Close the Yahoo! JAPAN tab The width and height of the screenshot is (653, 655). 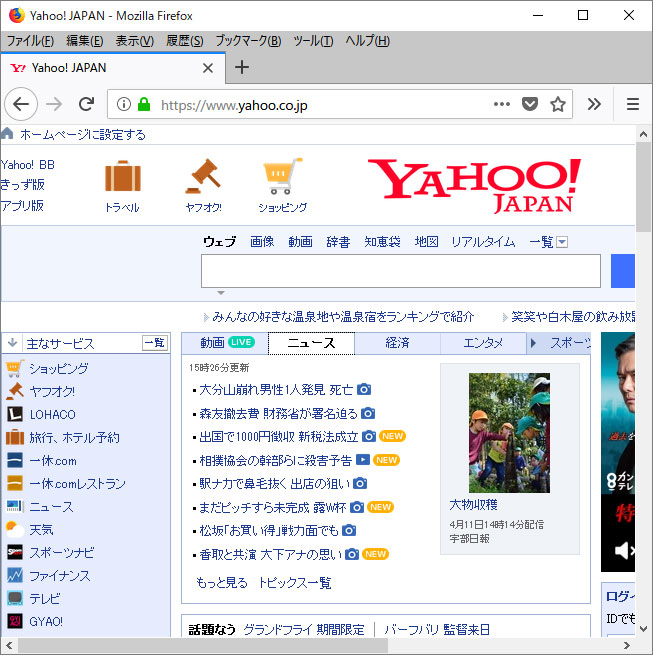pos(208,68)
